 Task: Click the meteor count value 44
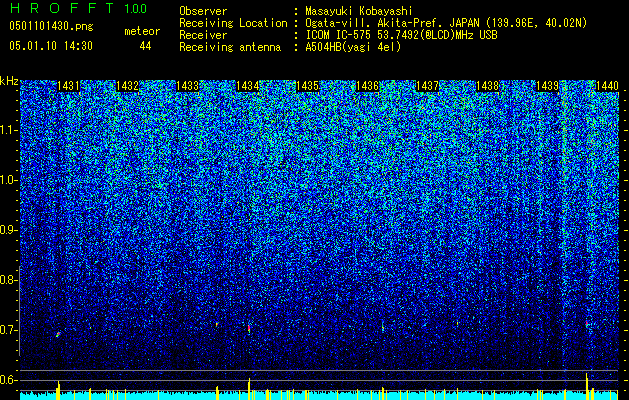point(145,46)
